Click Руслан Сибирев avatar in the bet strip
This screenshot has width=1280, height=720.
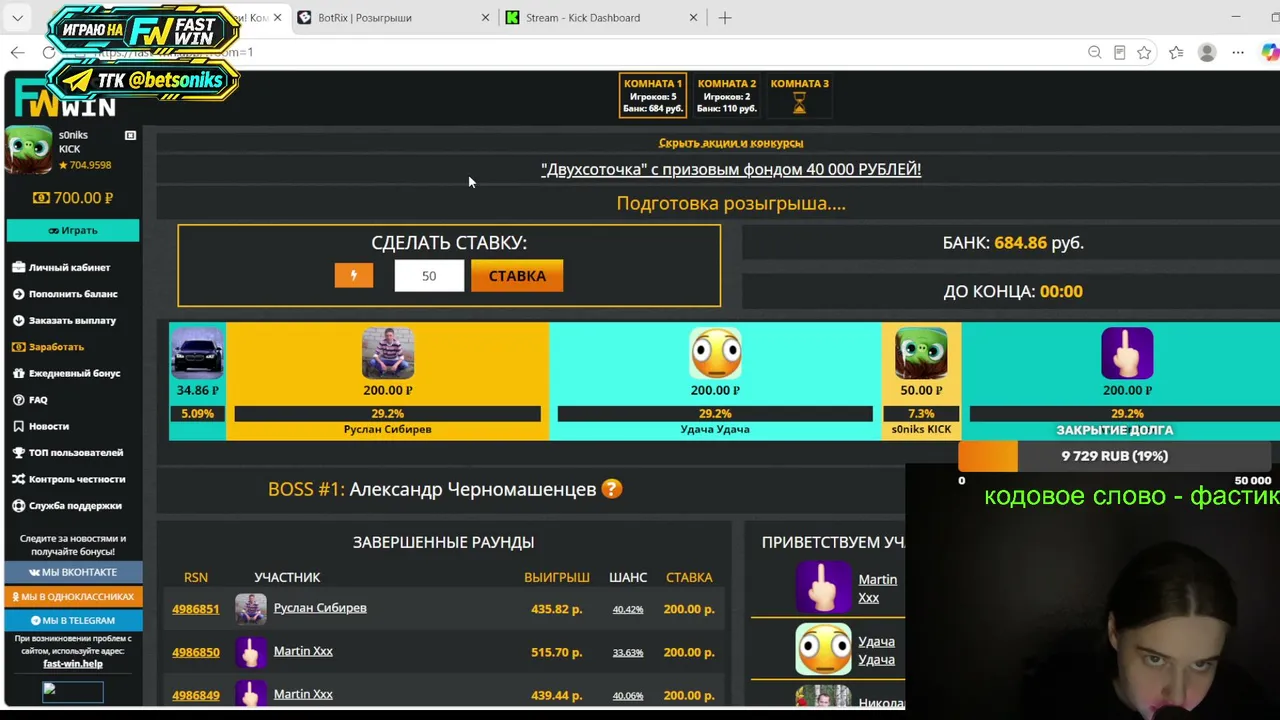(x=388, y=353)
